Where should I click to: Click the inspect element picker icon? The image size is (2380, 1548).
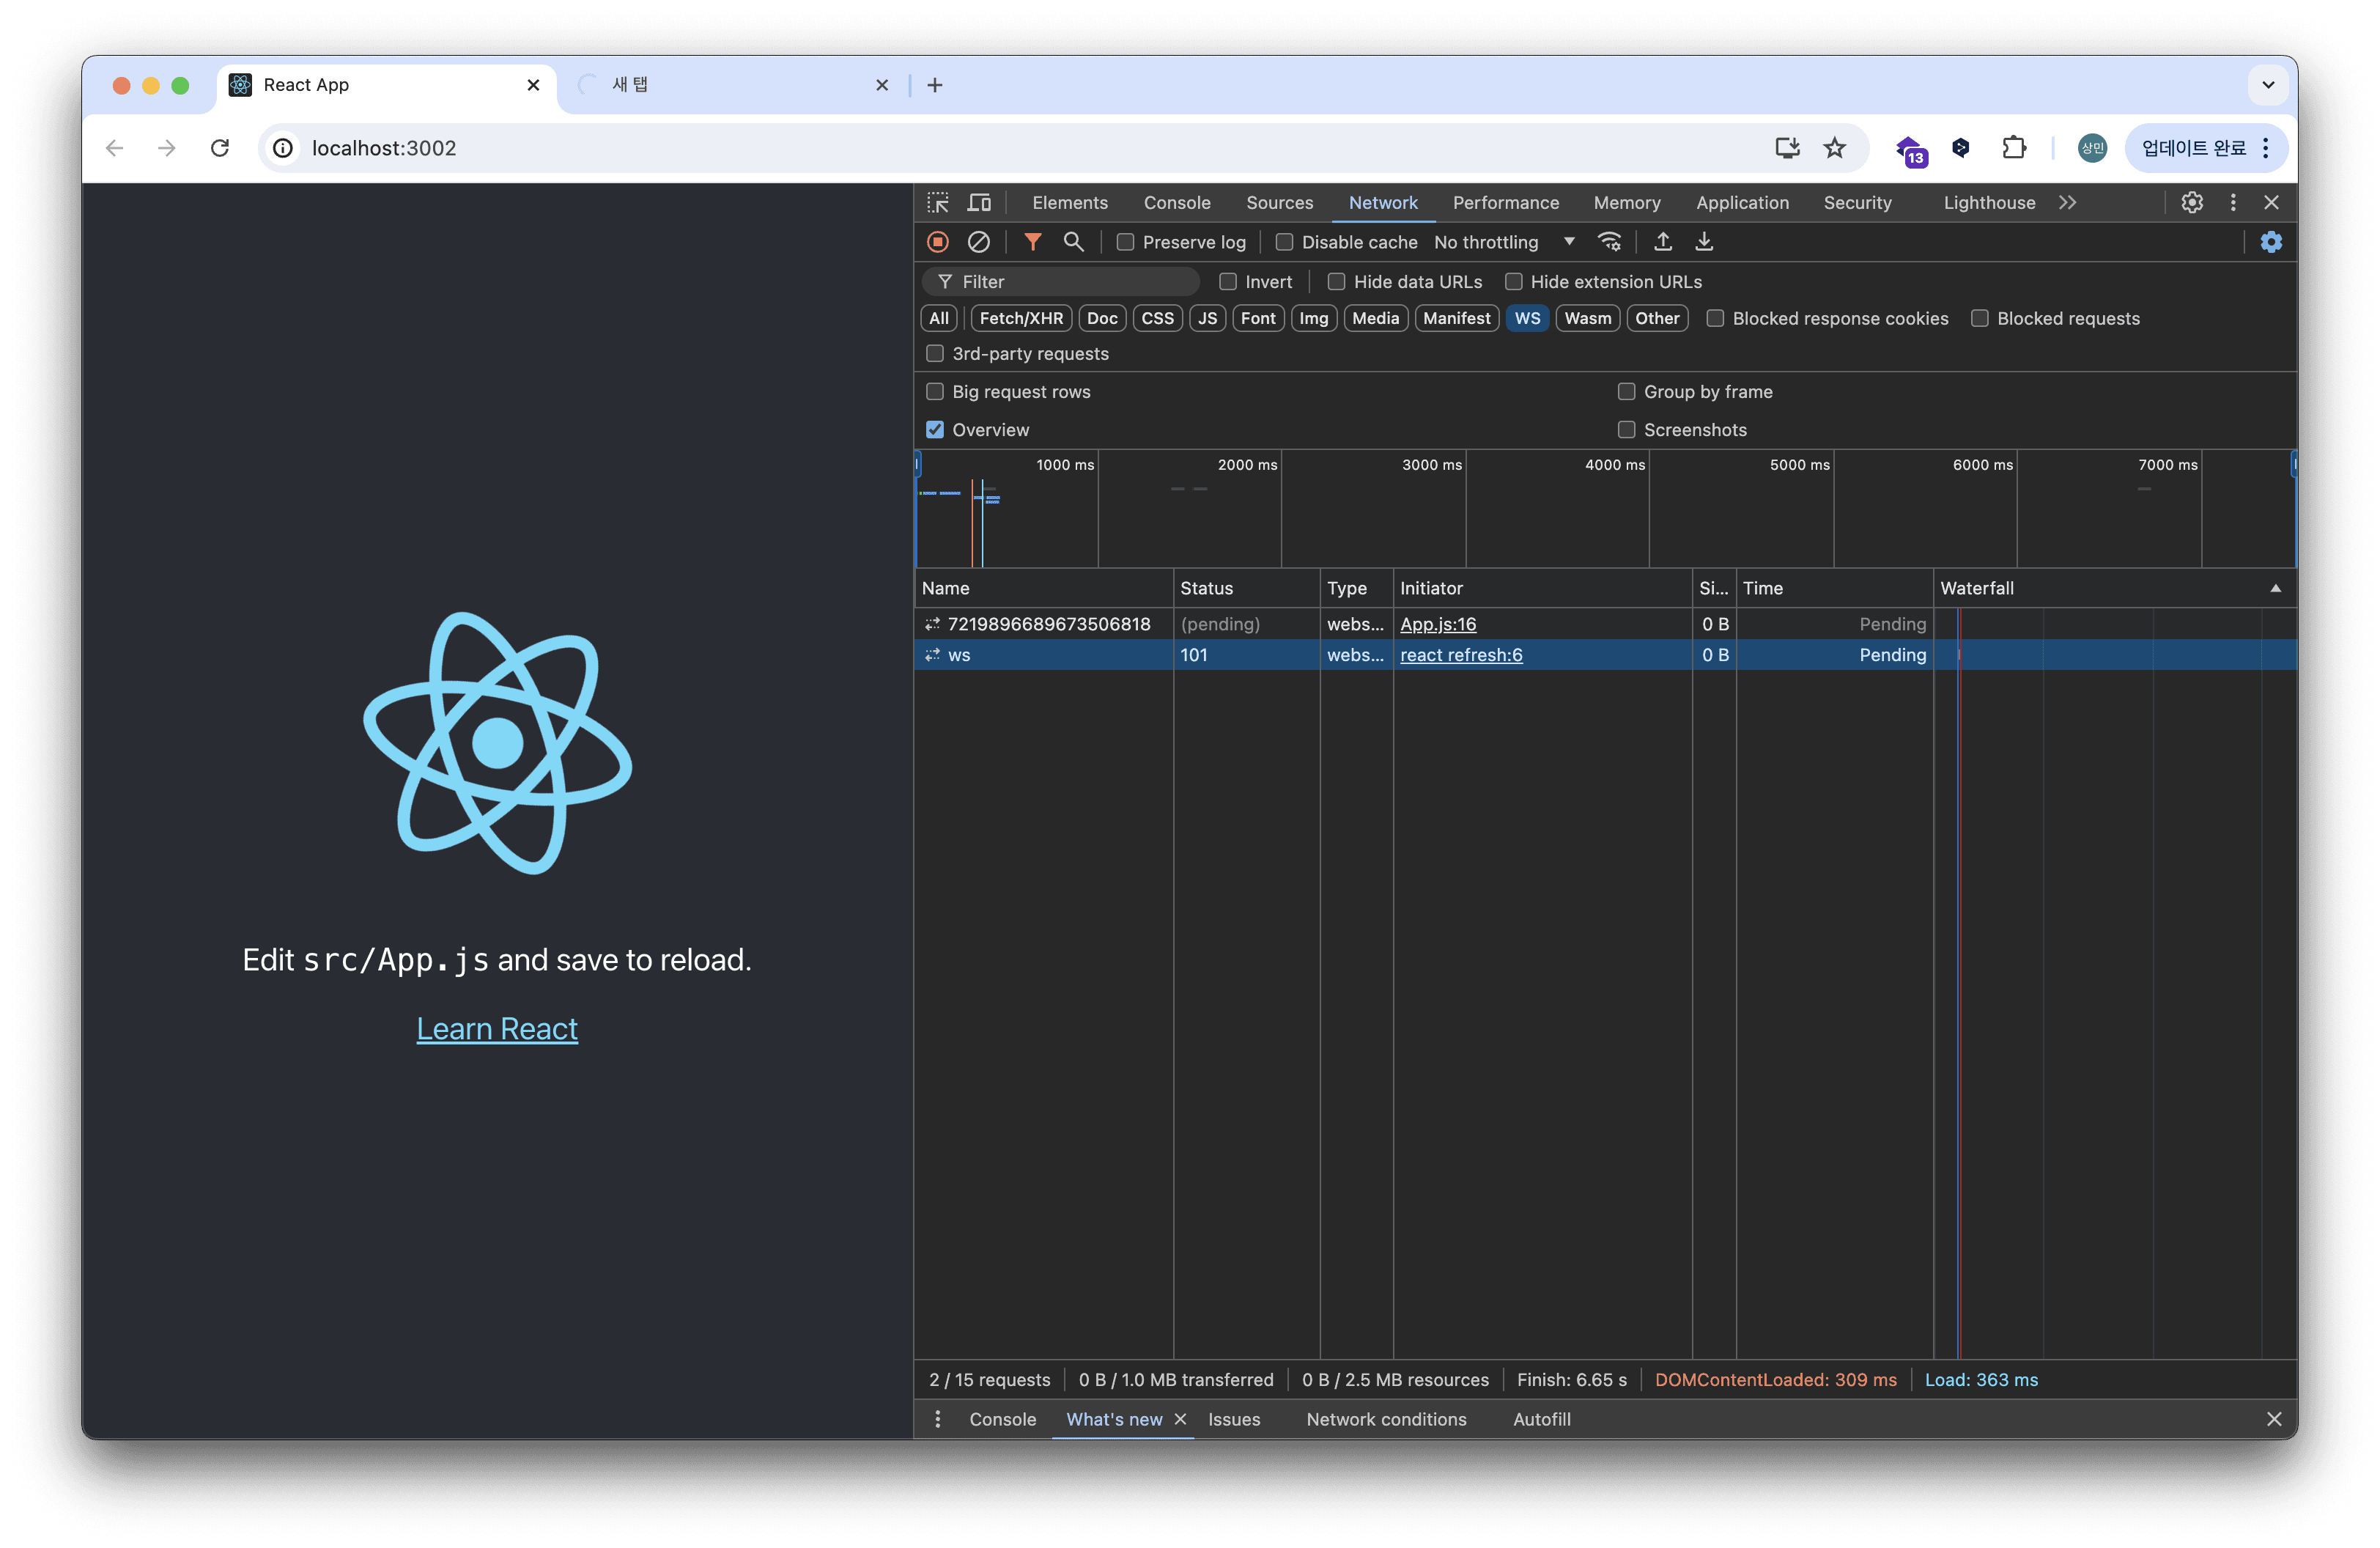coord(938,203)
